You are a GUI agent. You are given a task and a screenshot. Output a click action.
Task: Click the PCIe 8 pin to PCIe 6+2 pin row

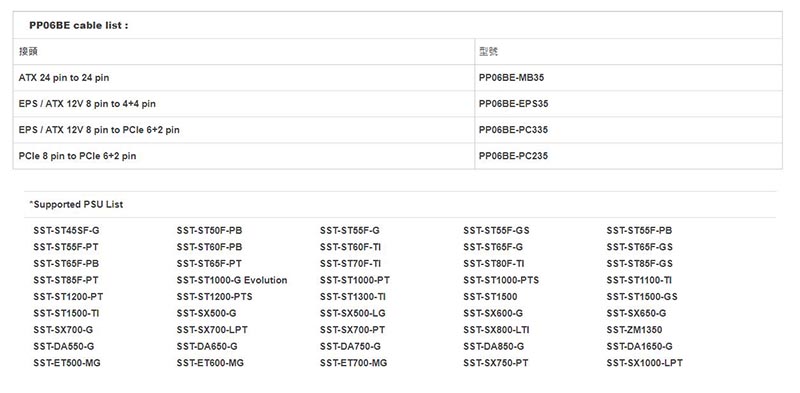pyautogui.click(x=397, y=156)
